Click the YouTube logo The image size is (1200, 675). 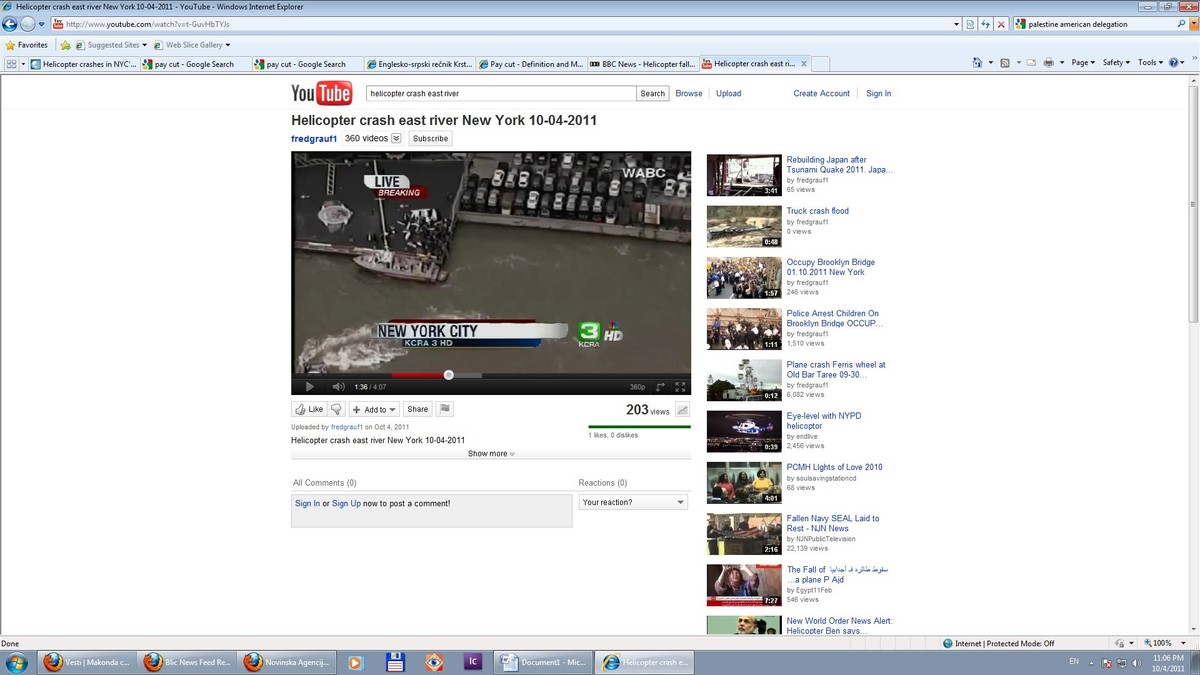[x=321, y=94]
